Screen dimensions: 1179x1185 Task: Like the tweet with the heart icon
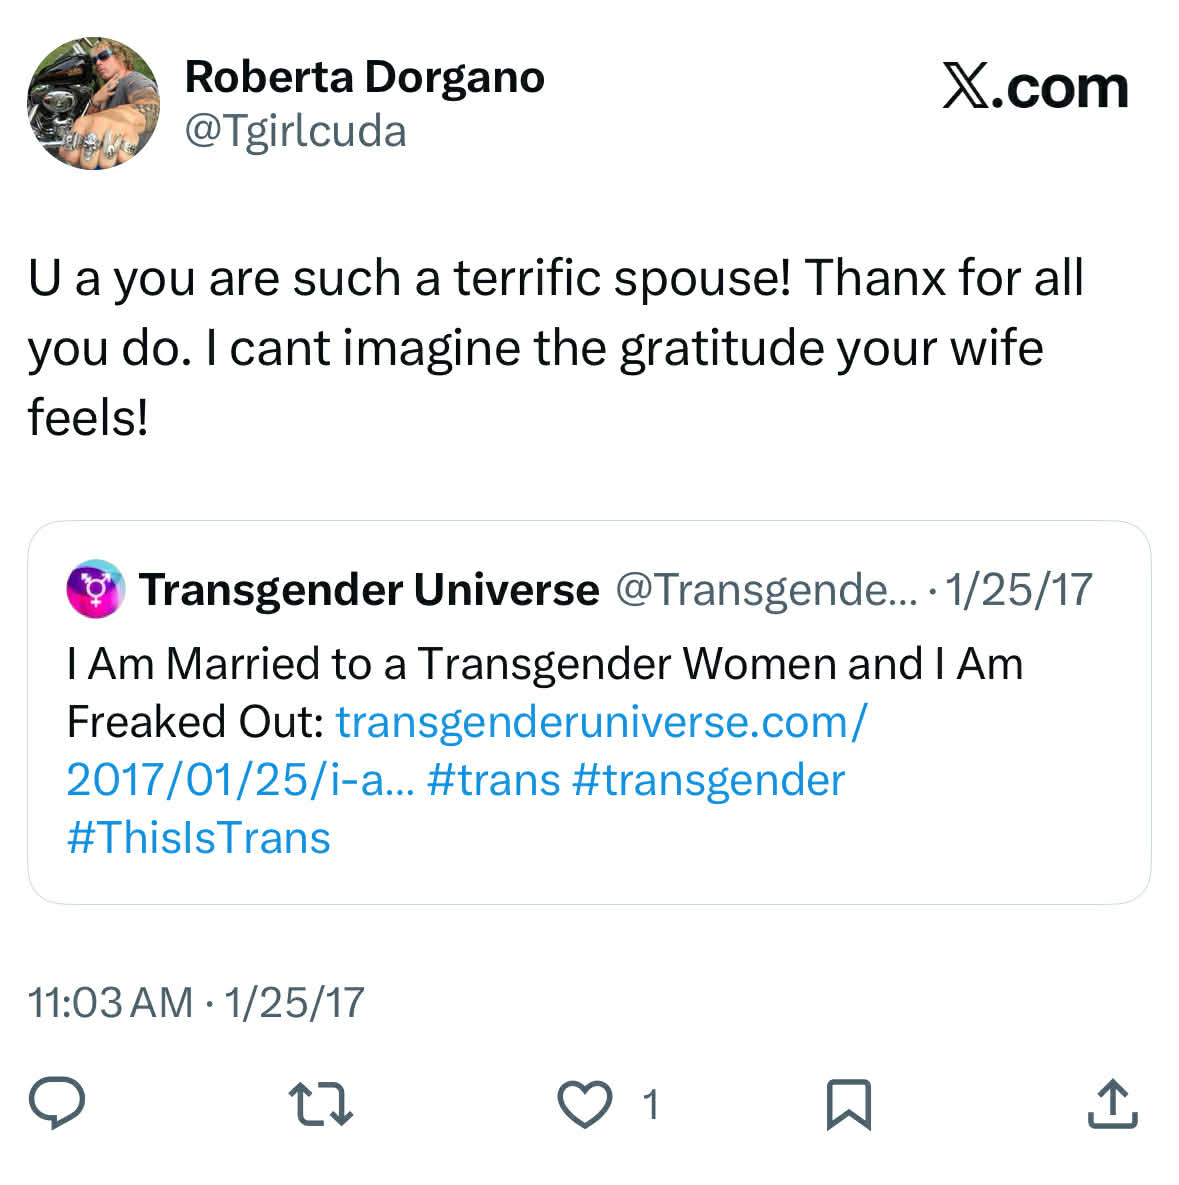(584, 1105)
